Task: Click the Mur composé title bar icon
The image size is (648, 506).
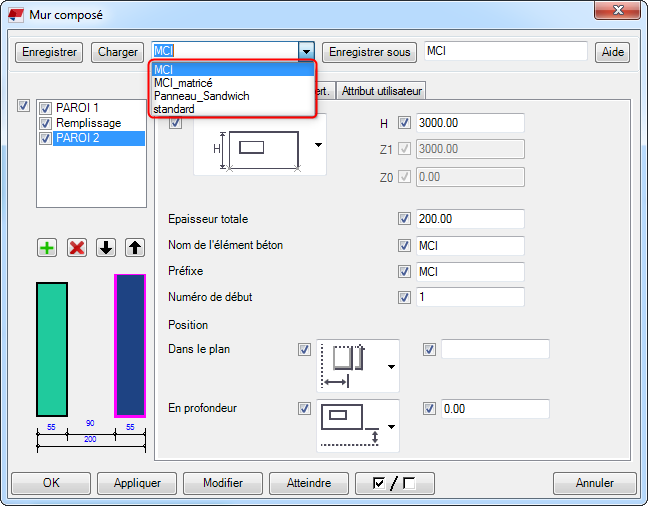Action: [16, 15]
